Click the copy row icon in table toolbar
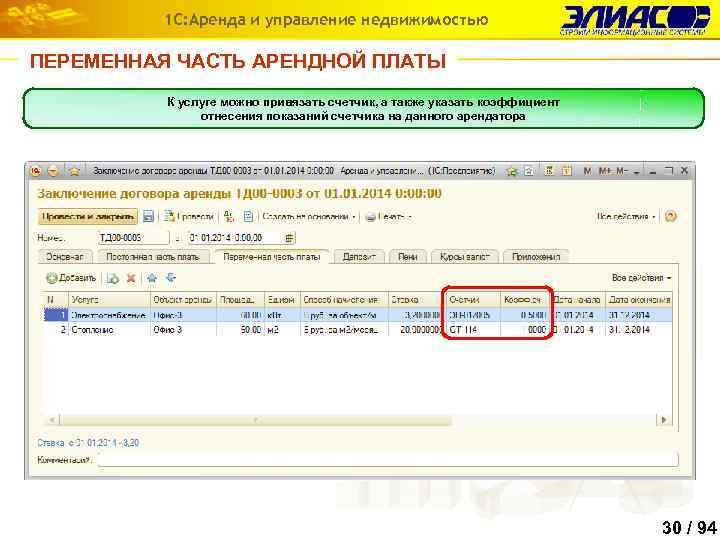Screen dimensions: 720x540 112,278
